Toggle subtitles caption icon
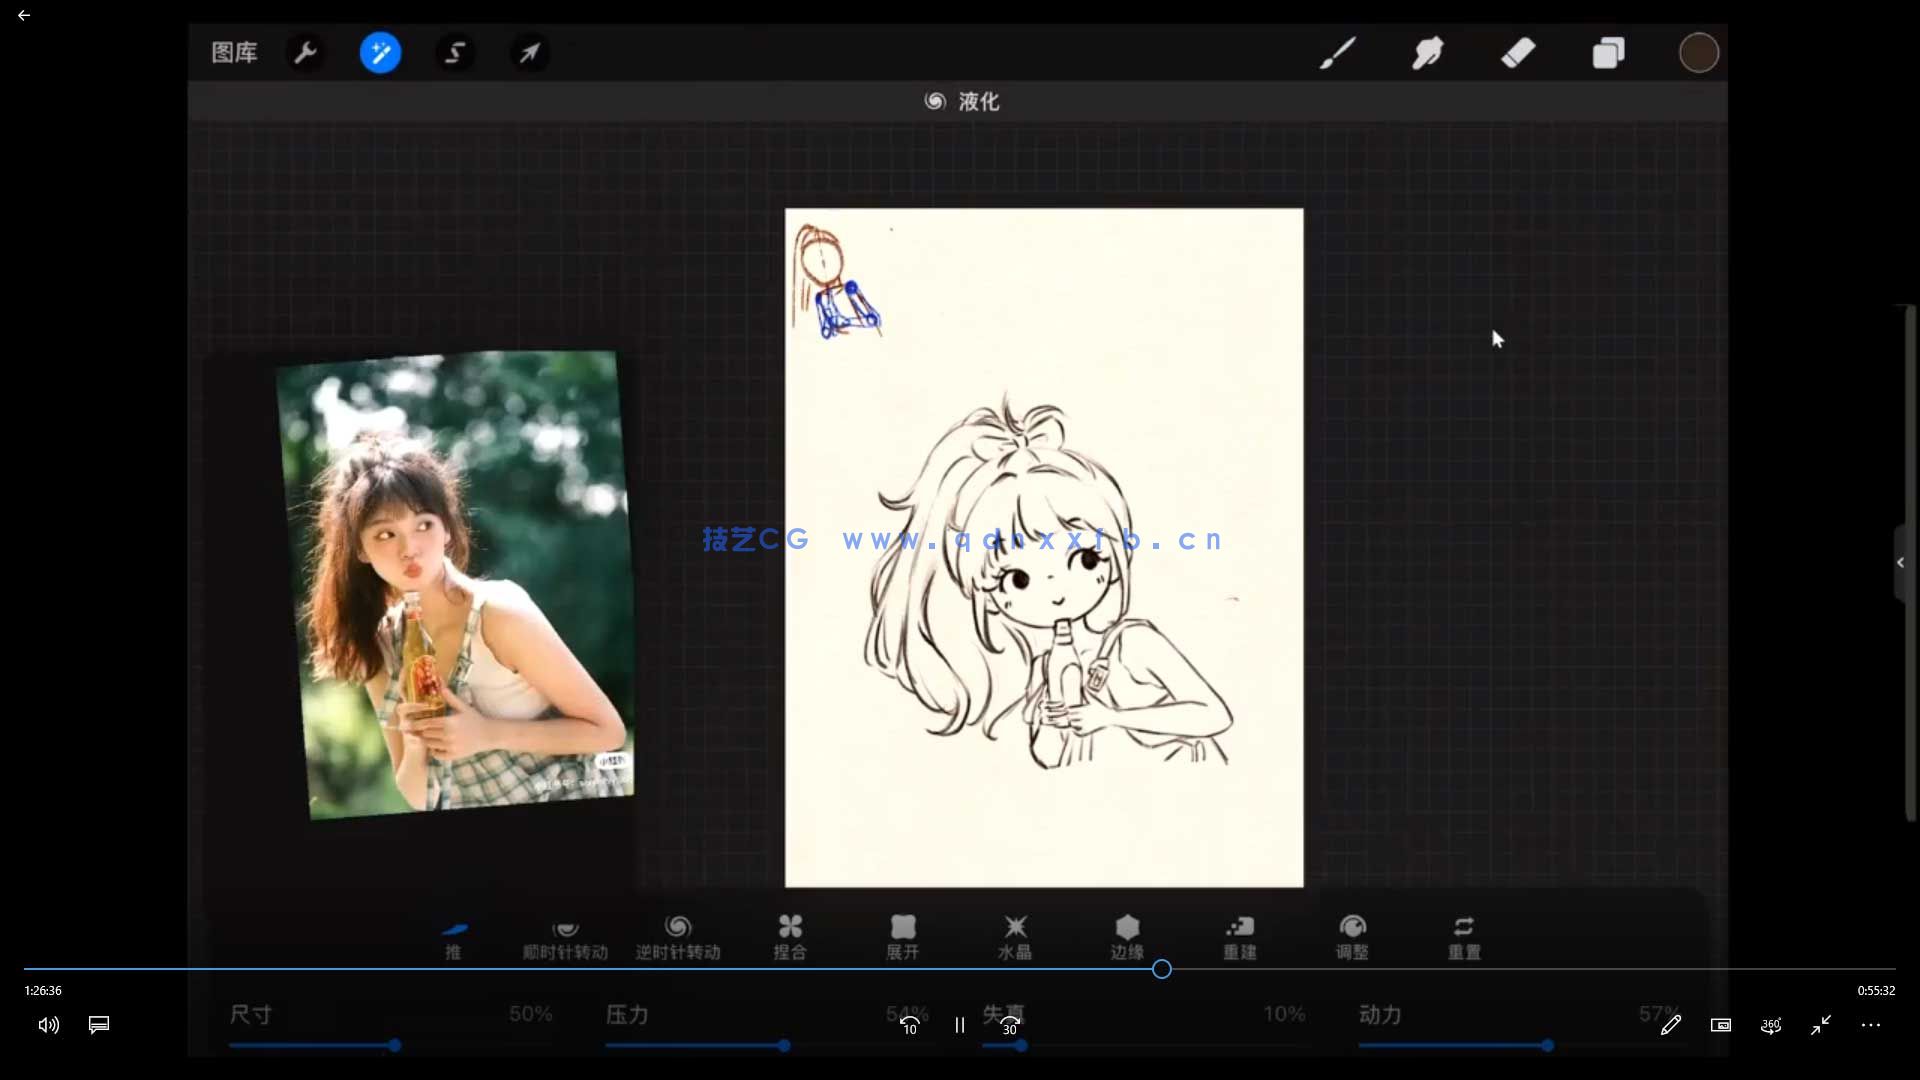 [x=99, y=1025]
